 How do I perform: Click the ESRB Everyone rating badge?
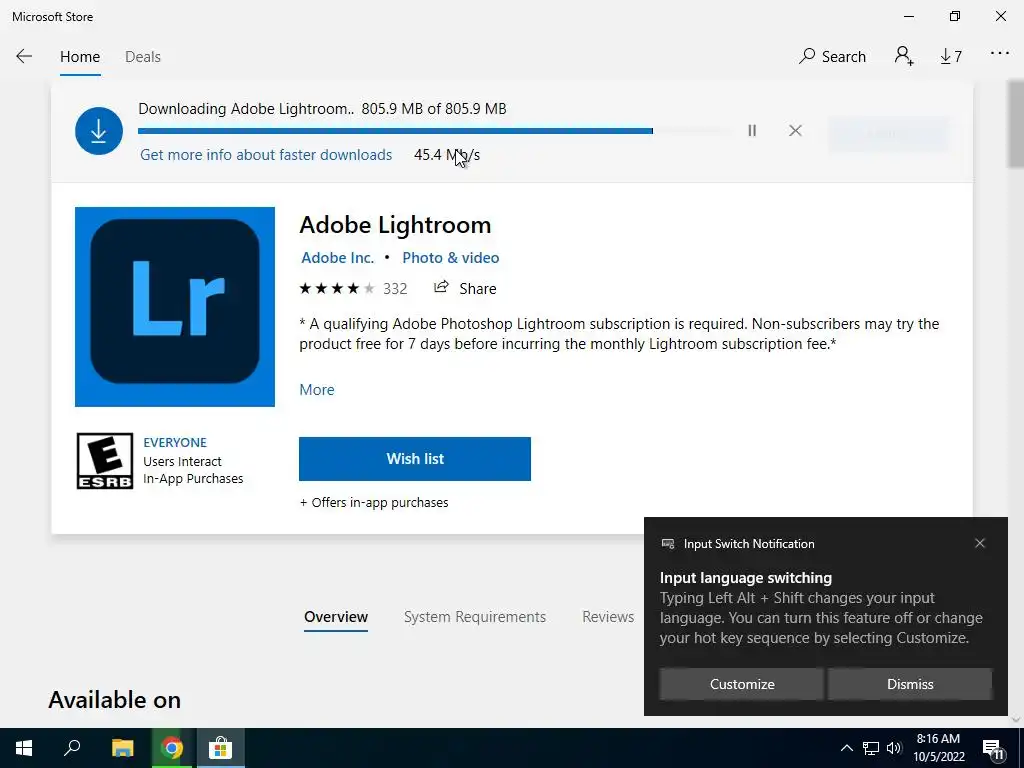104,461
